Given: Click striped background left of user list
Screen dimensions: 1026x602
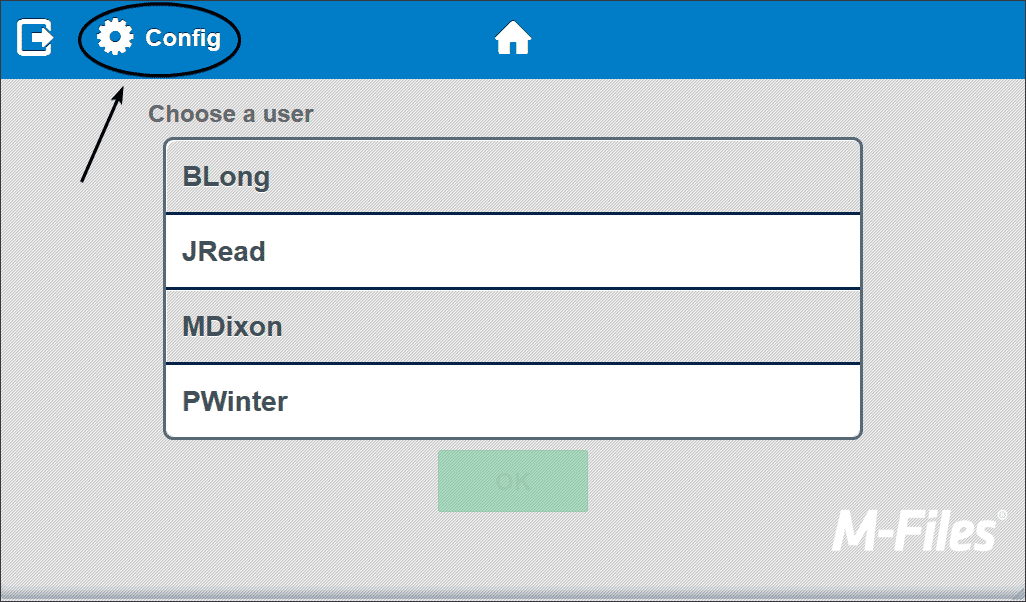Looking at the screenshot, I should pos(80,300).
